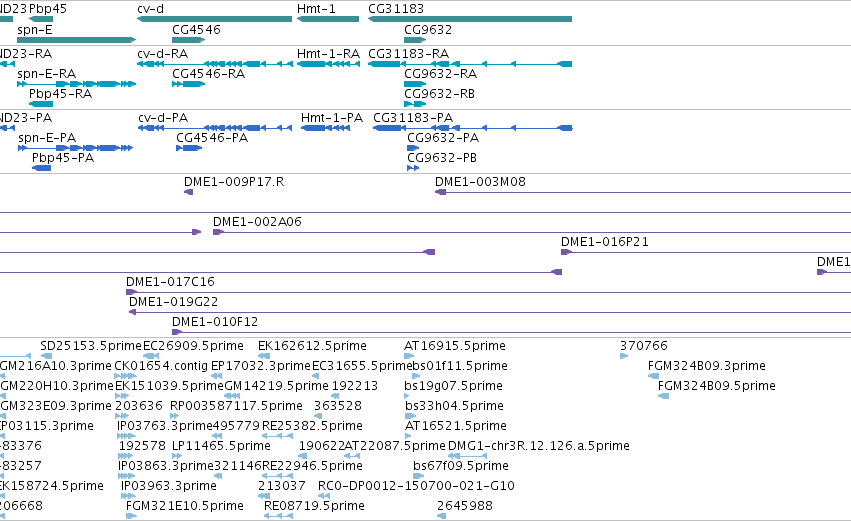Select the DME1-003M08 BAC label
The height and width of the screenshot is (521, 851).
pos(480,182)
